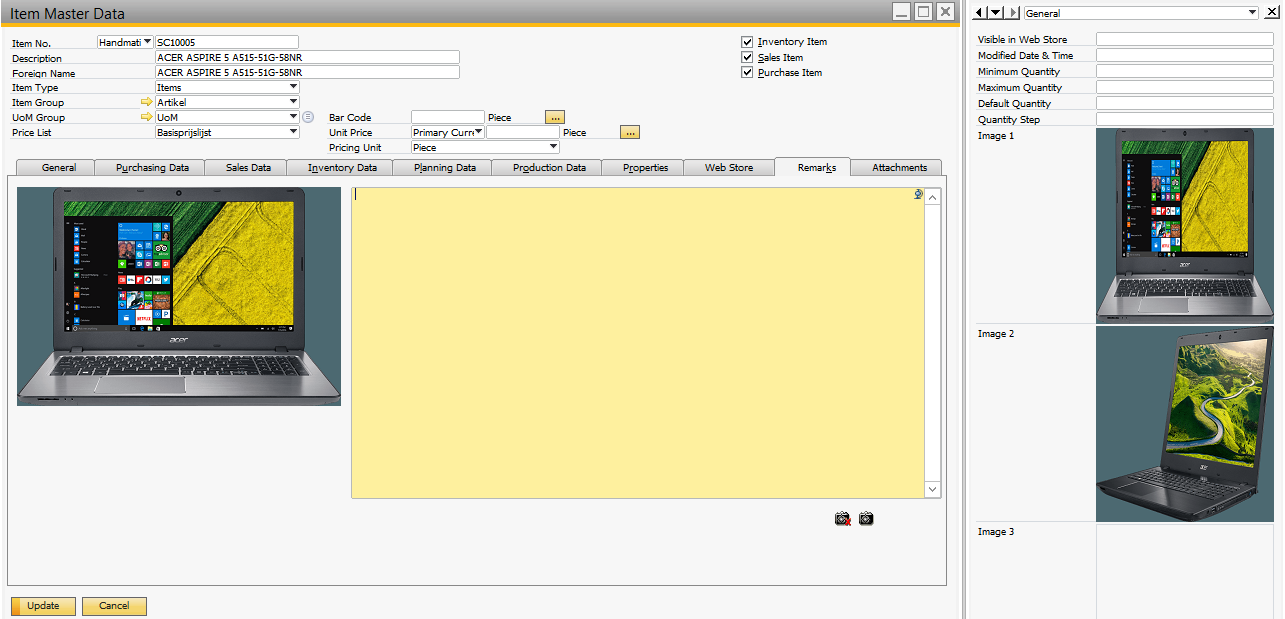Open the Sales Data tab

click(x=246, y=167)
